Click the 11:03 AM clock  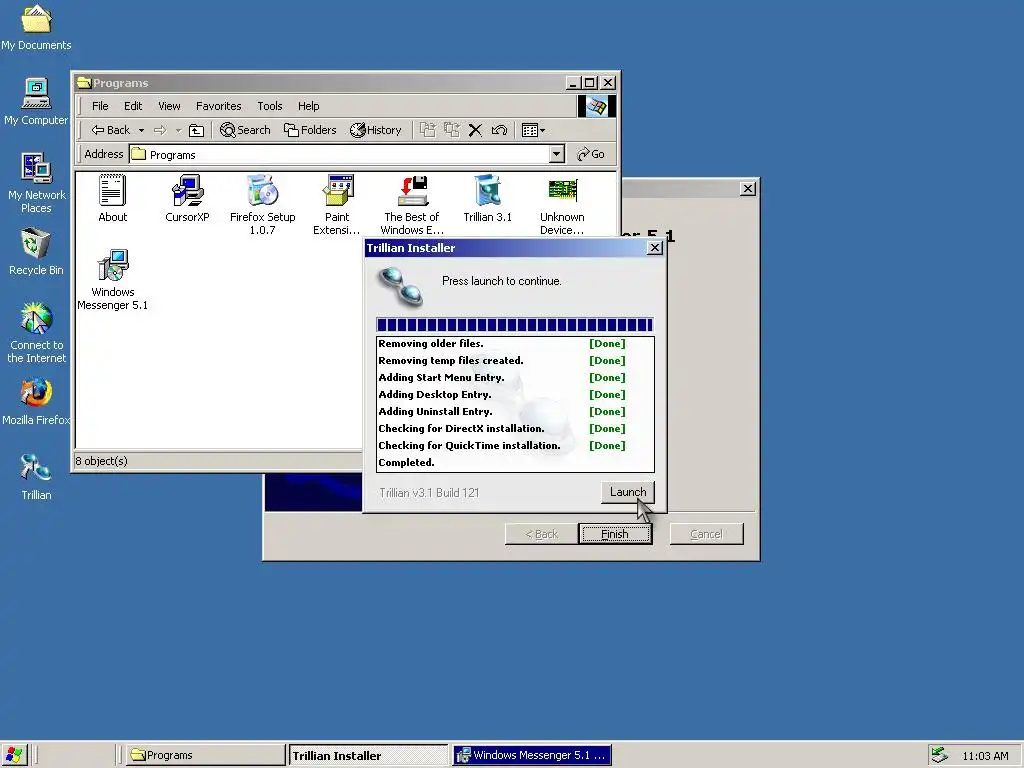pyautogui.click(x=985, y=756)
